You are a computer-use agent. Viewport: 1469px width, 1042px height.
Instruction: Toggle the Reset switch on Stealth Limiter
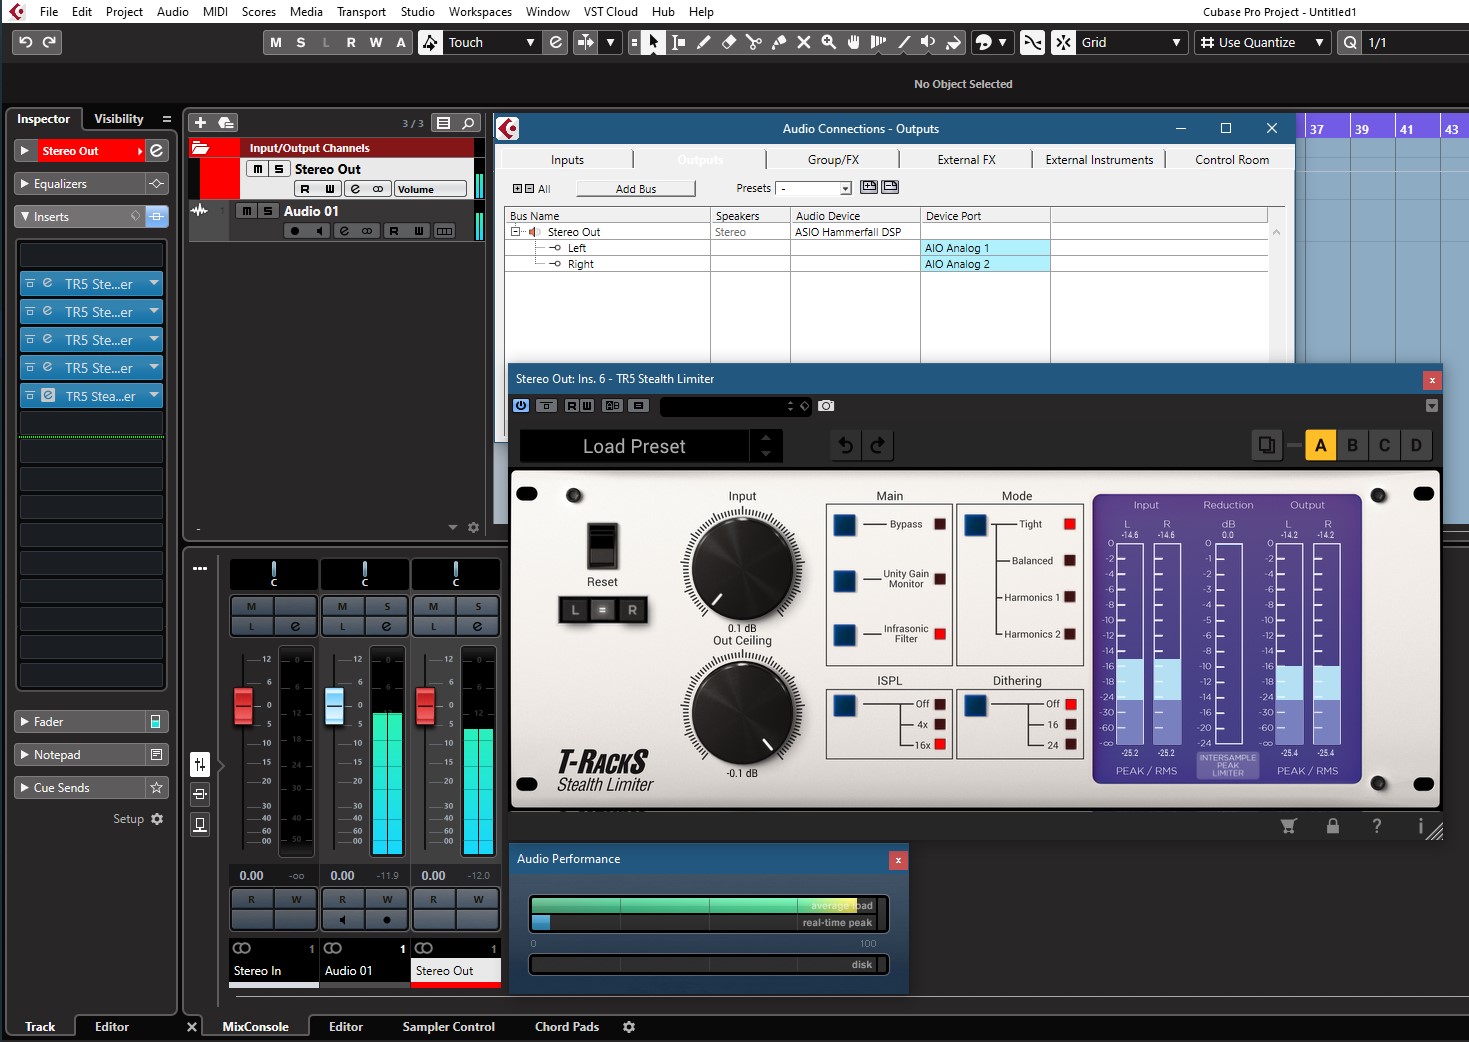click(x=602, y=546)
